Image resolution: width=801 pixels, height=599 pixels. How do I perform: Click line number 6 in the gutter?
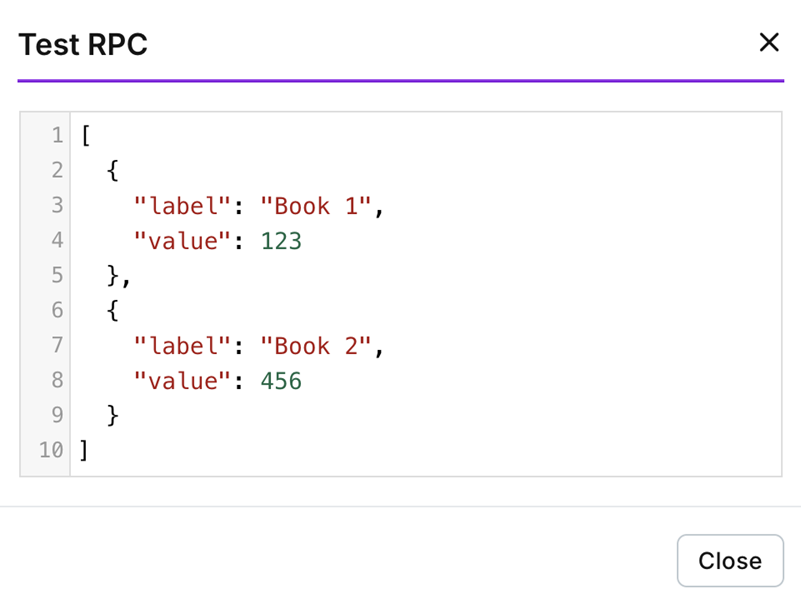pos(57,310)
